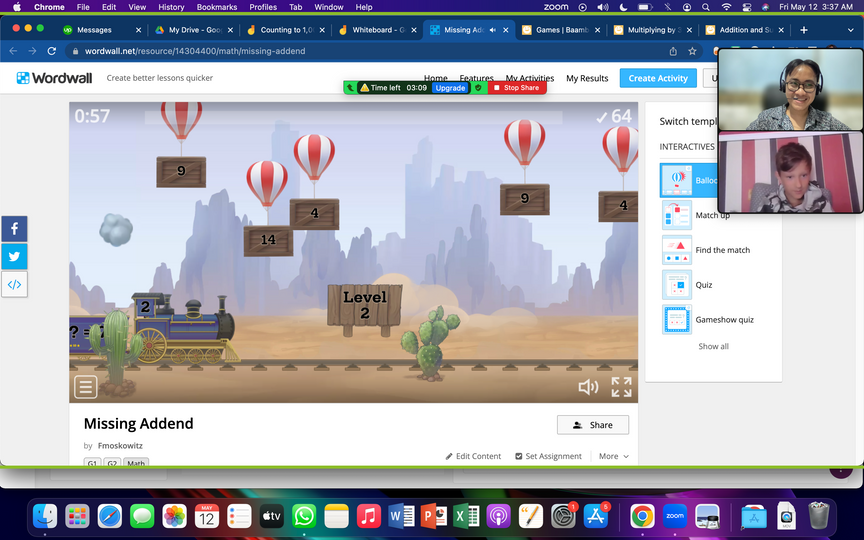Switch to the Gameshow quiz template
Viewport: 864px width, 540px height.
(x=724, y=320)
